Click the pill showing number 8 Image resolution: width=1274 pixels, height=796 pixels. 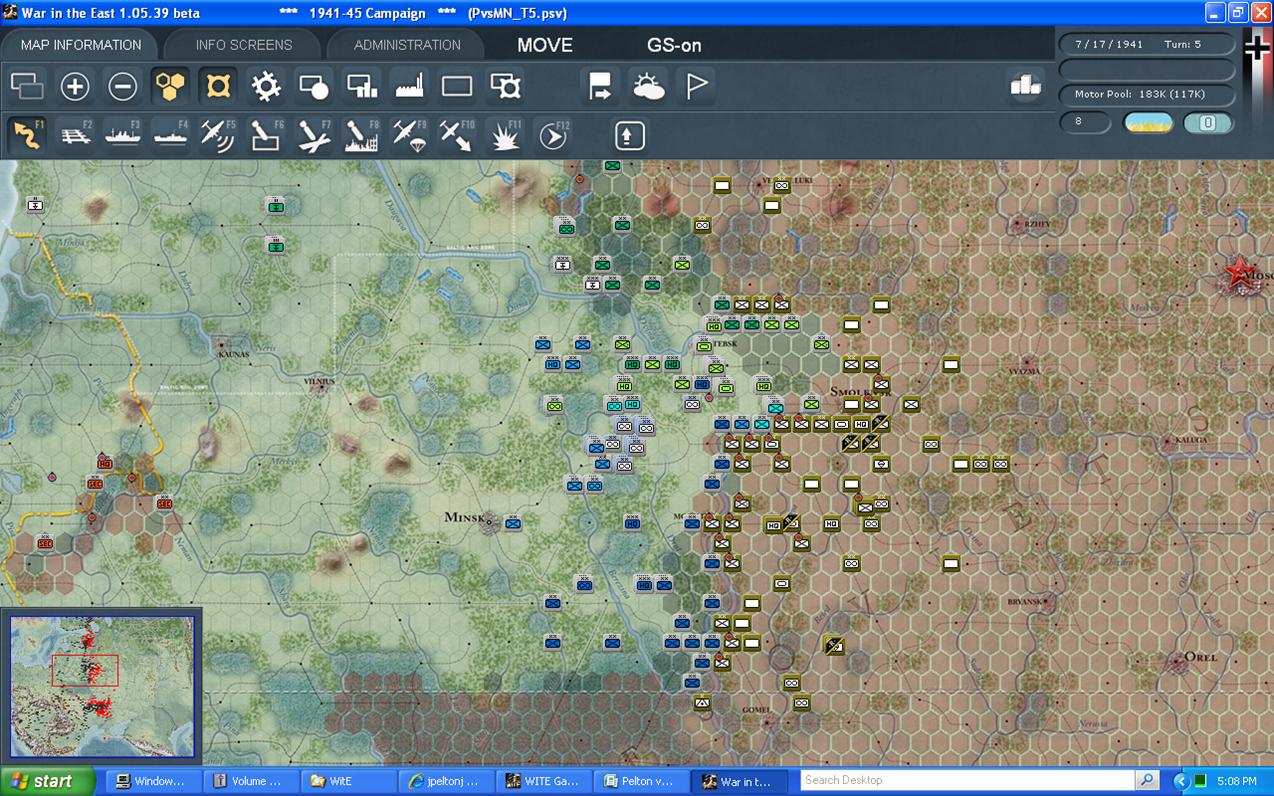[x=1086, y=122]
